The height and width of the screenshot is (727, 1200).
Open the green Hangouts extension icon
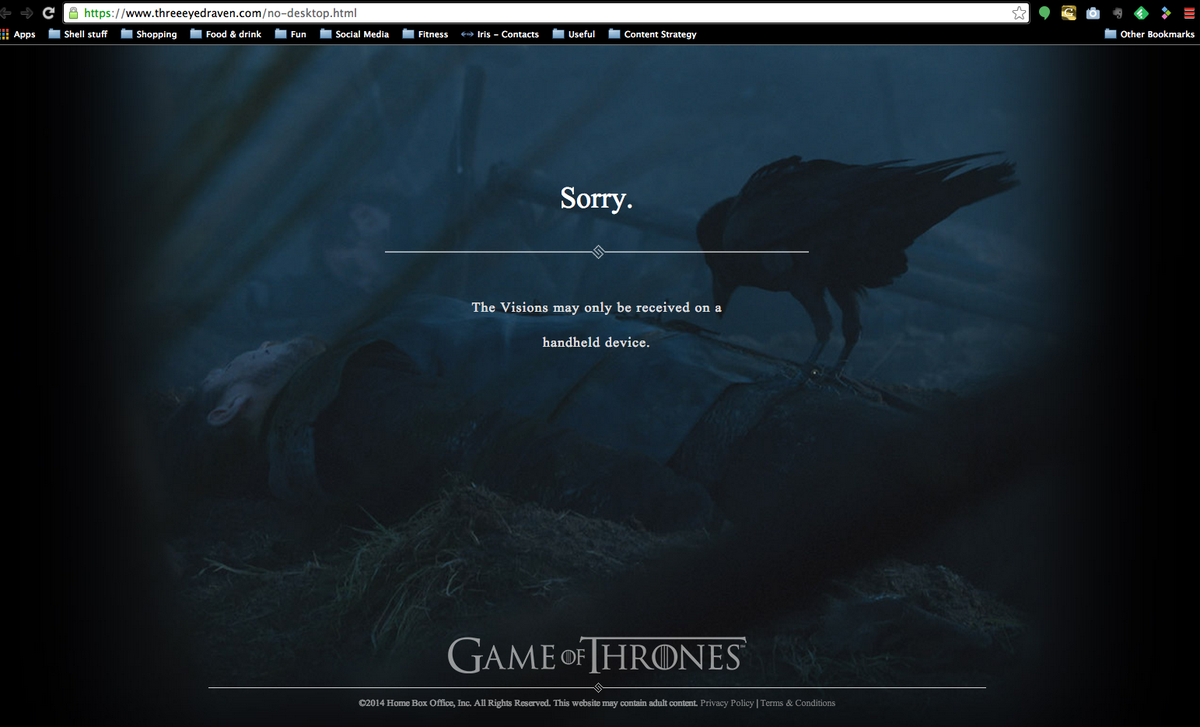(x=1044, y=13)
